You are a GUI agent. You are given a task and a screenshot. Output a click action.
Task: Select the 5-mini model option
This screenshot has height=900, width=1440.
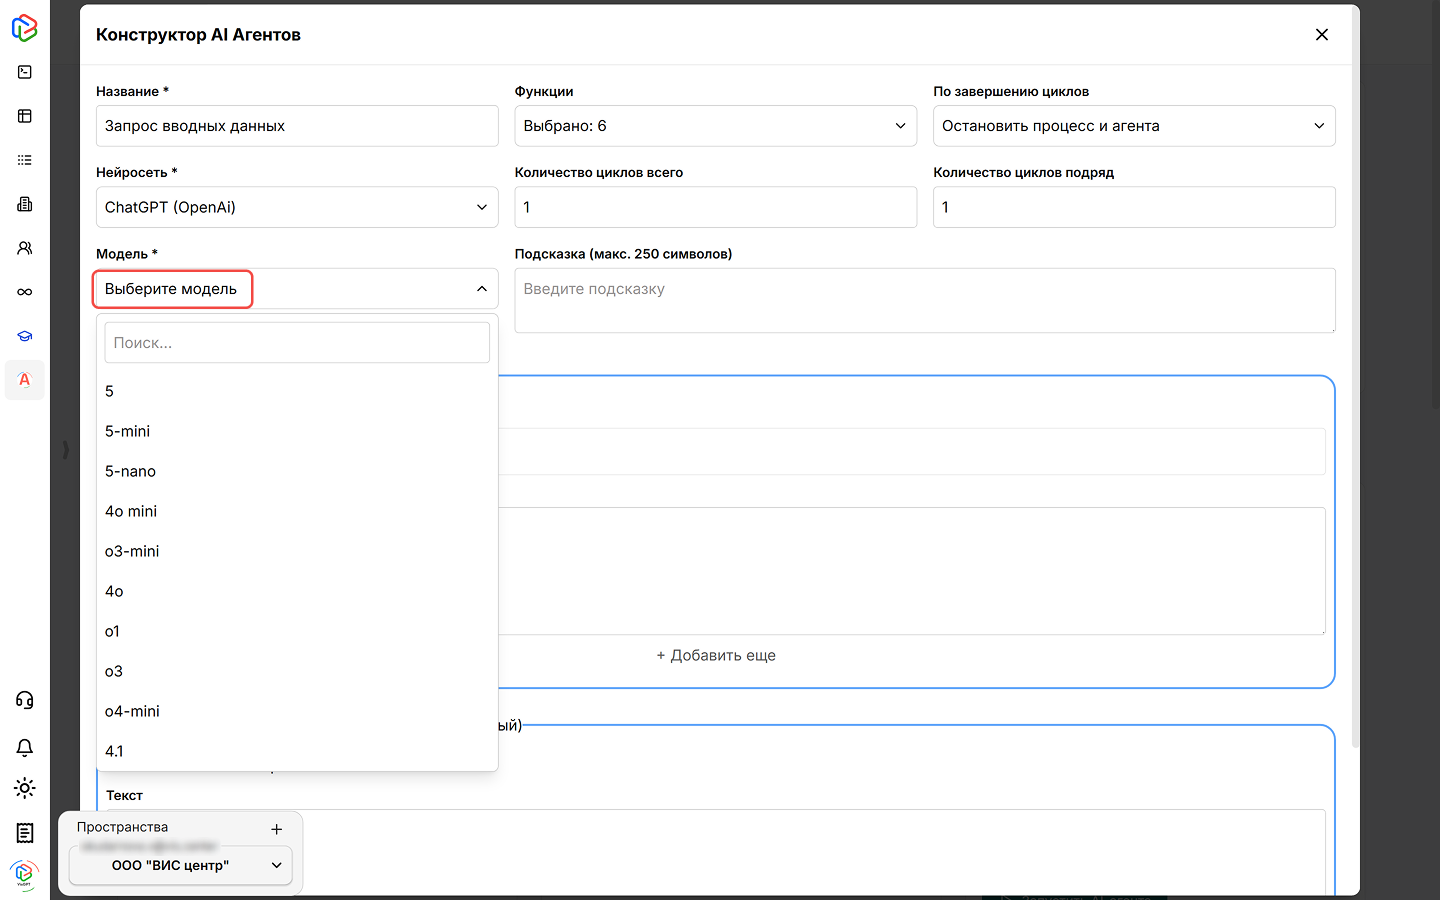(128, 431)
